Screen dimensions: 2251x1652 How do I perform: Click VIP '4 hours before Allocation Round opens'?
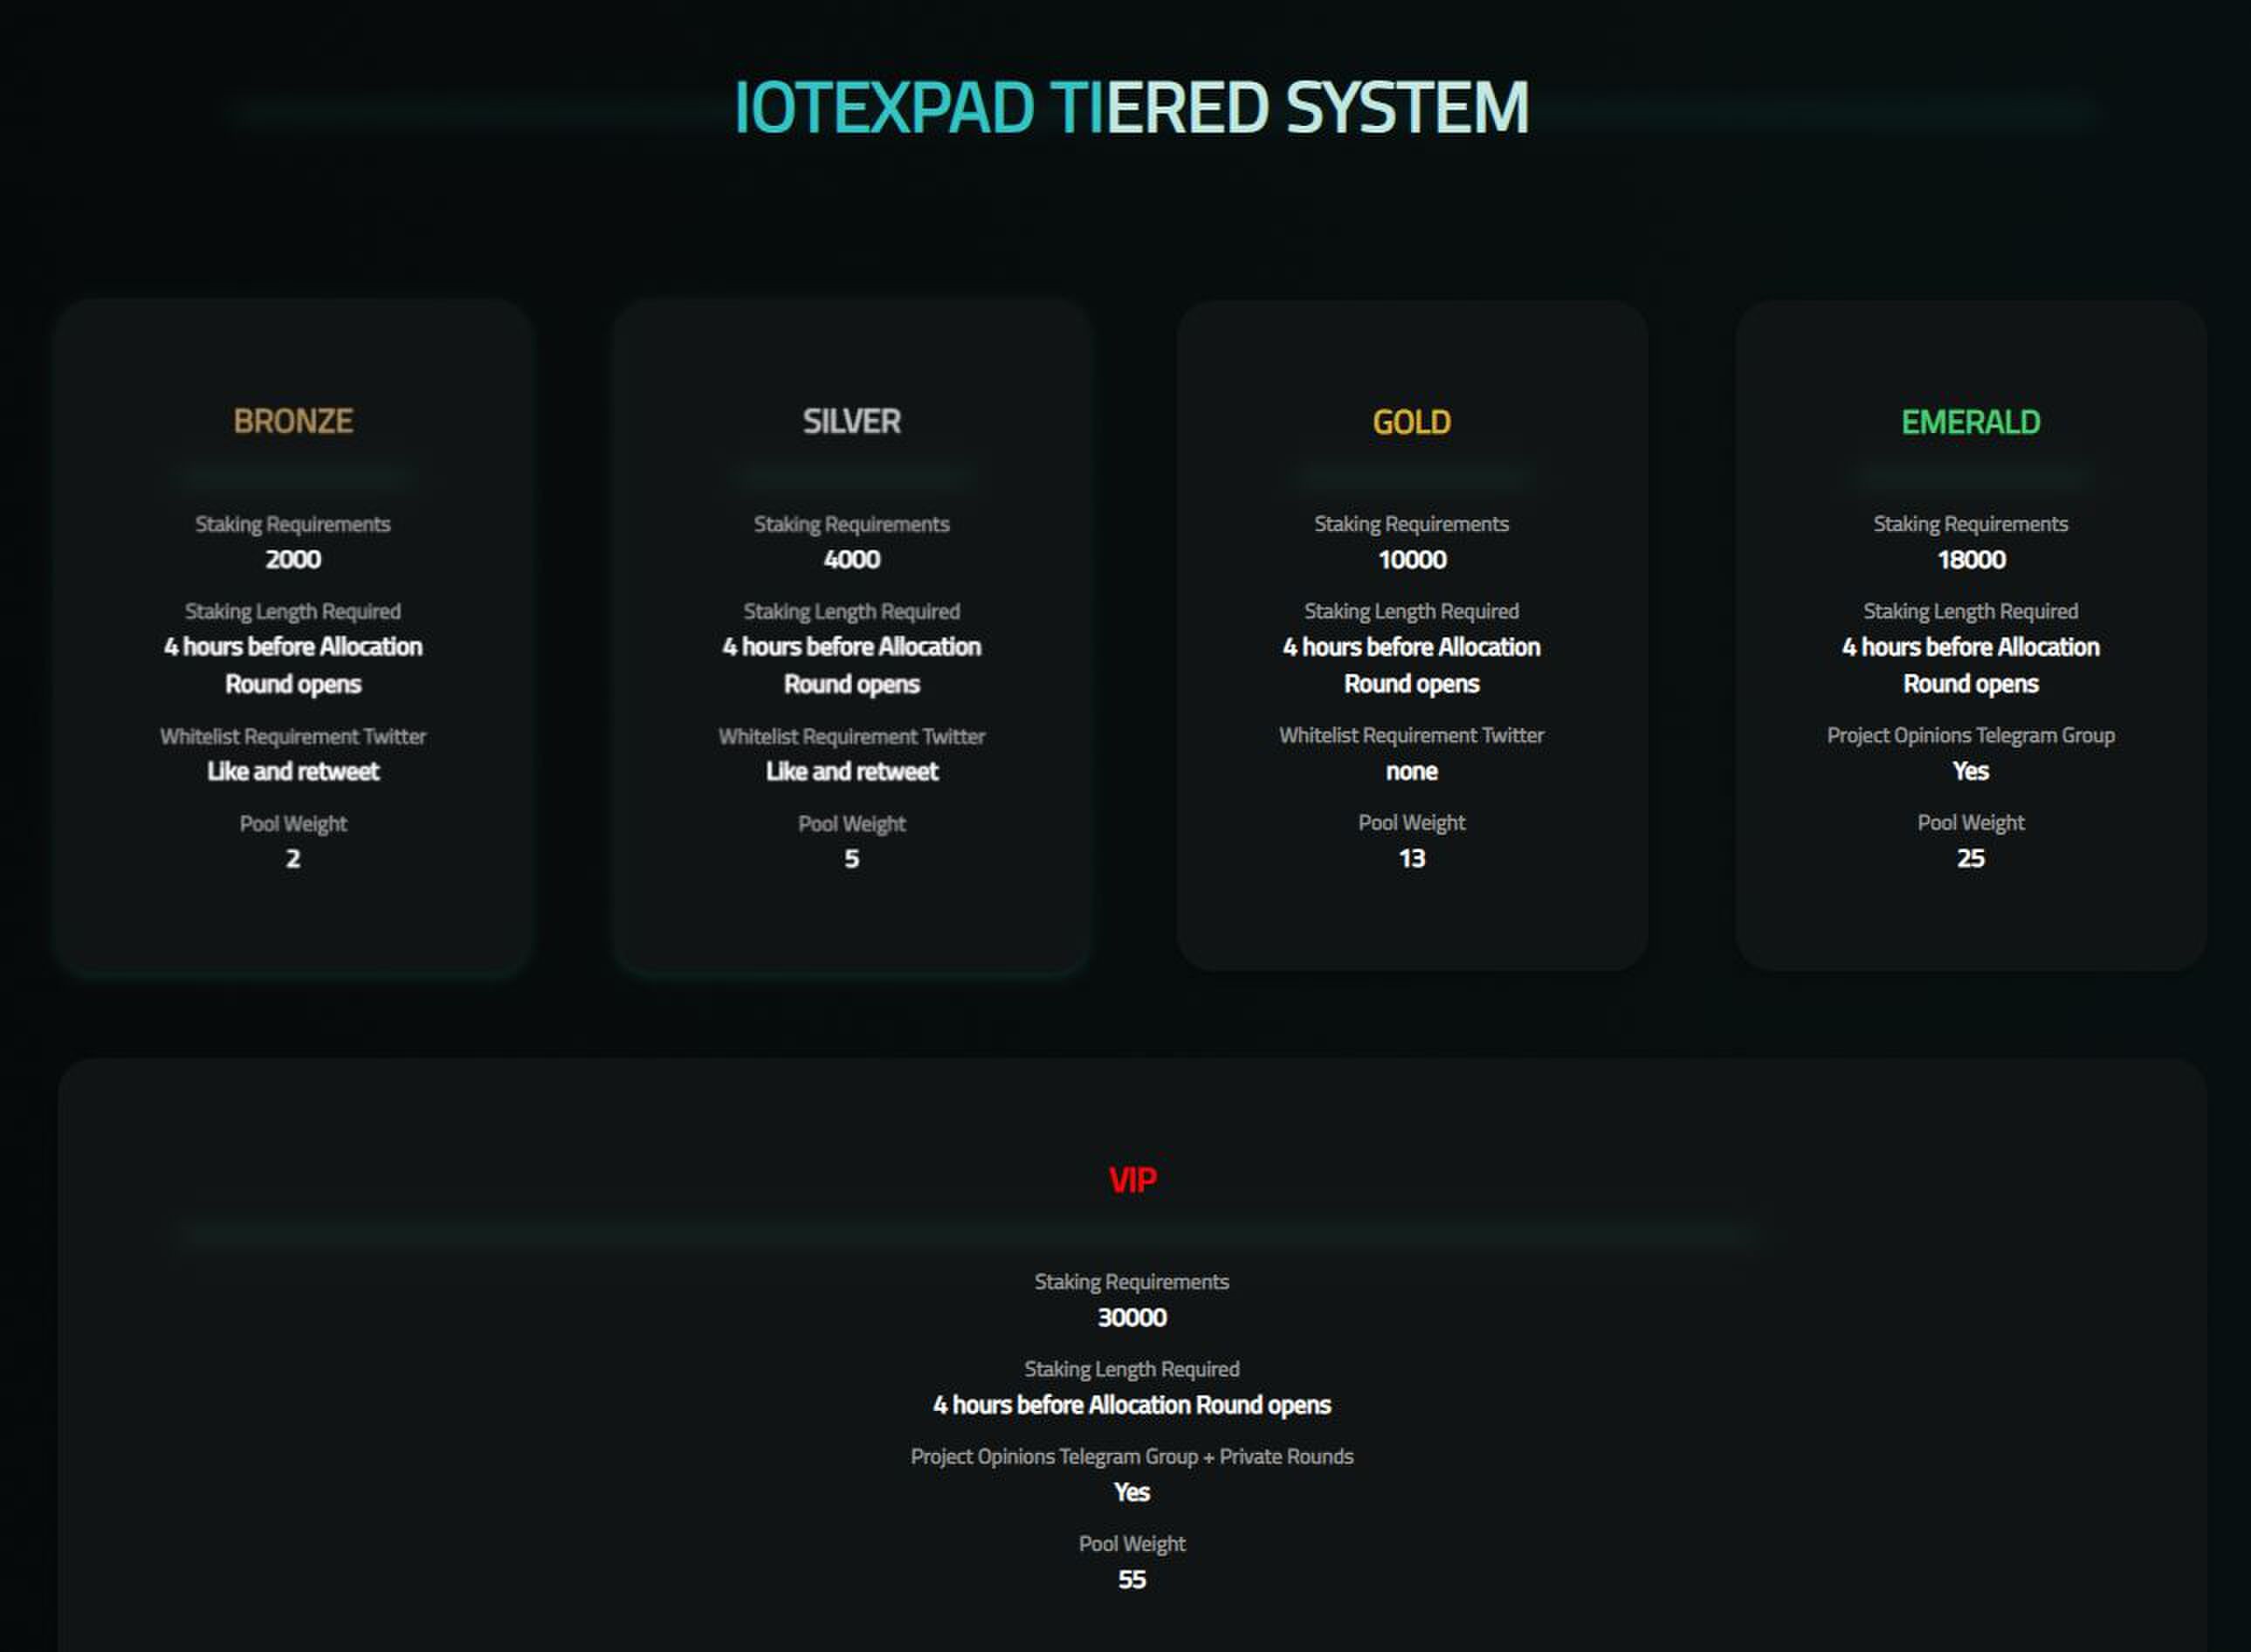tap(1132, 1405)
